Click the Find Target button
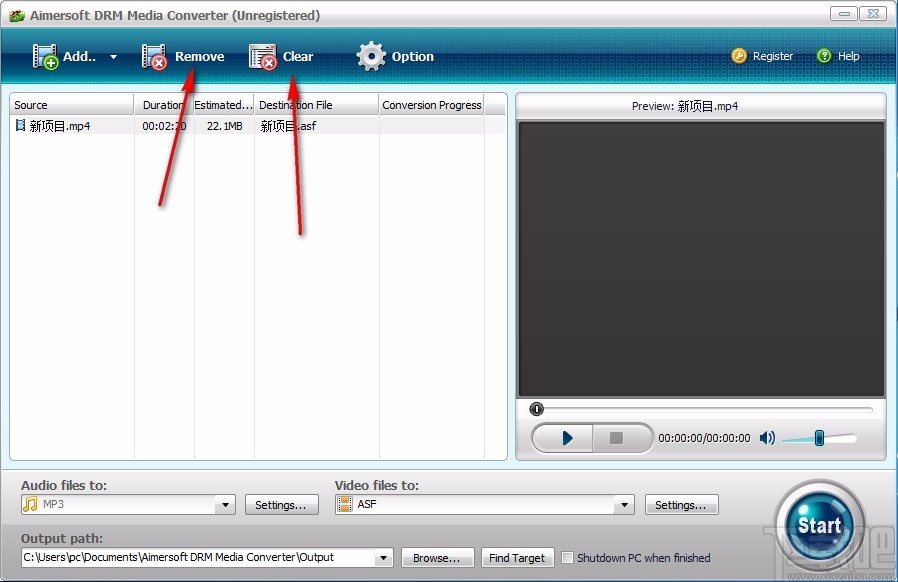Screen dimensions: 898x582 pyautogui.click(x=517, y=557)
